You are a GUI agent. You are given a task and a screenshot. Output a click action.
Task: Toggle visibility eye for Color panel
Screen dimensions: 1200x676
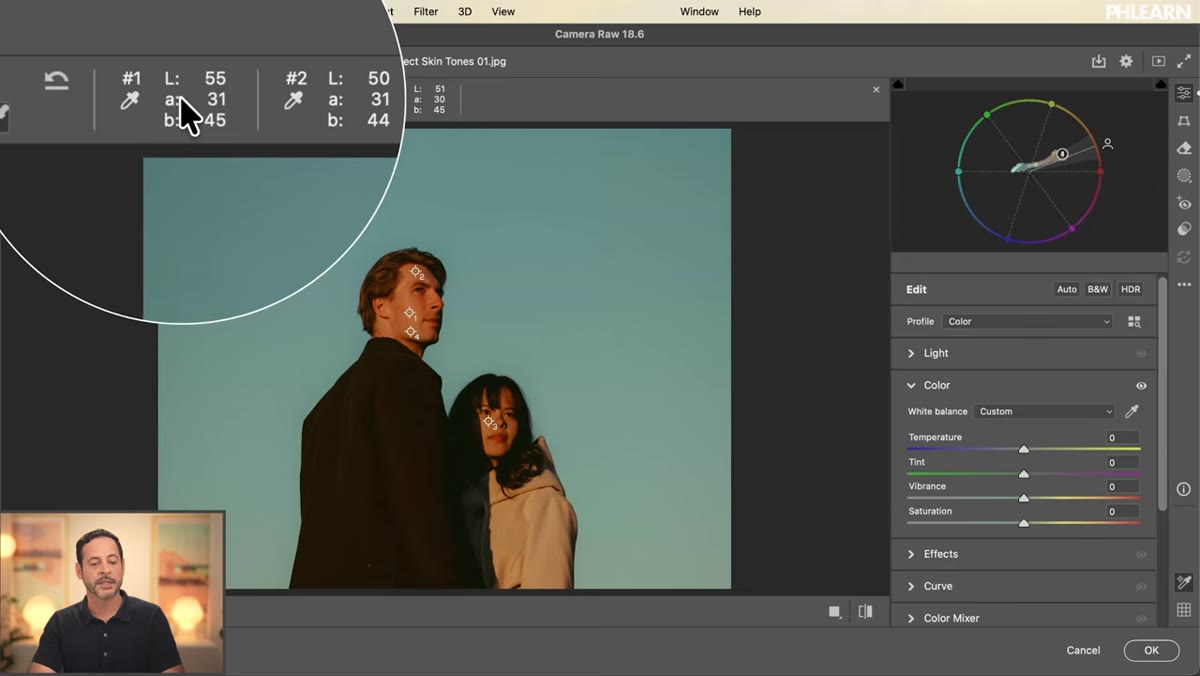1141,386
